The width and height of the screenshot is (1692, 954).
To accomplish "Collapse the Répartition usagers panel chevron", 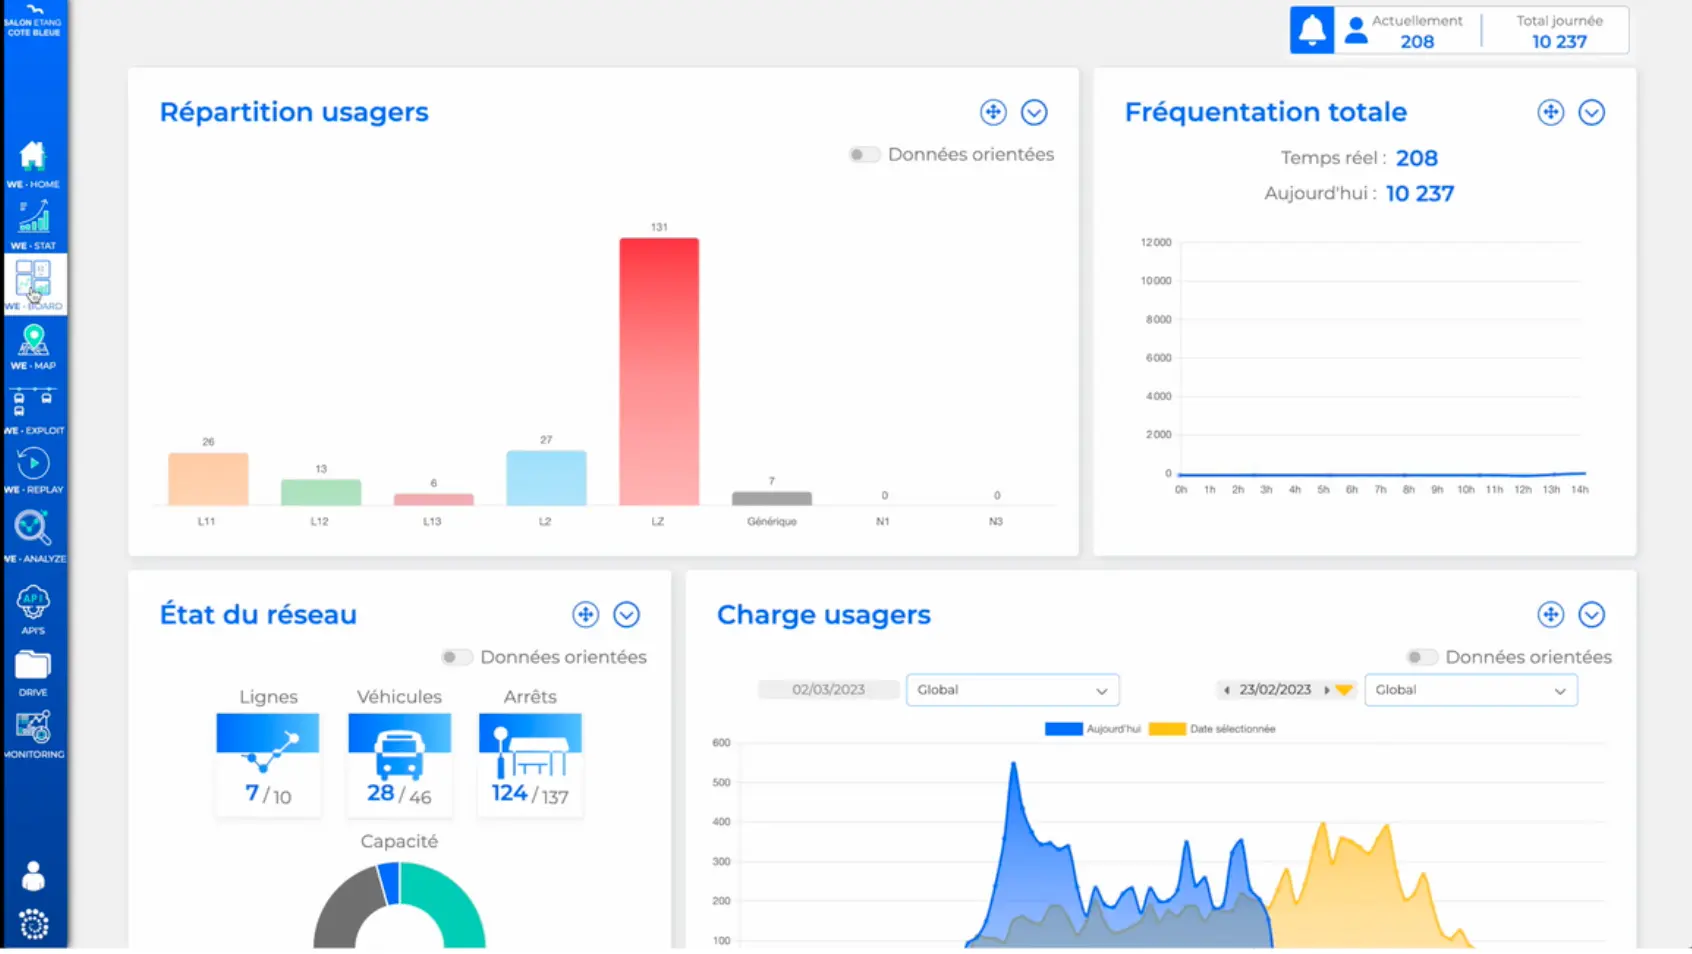I will point(1034,112).
